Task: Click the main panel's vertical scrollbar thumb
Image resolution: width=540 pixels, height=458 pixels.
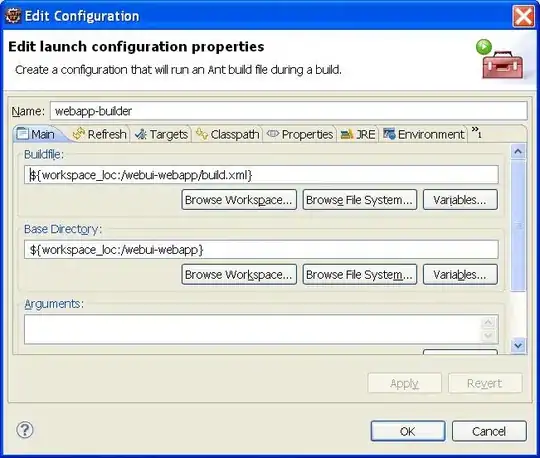Action: 518,225
